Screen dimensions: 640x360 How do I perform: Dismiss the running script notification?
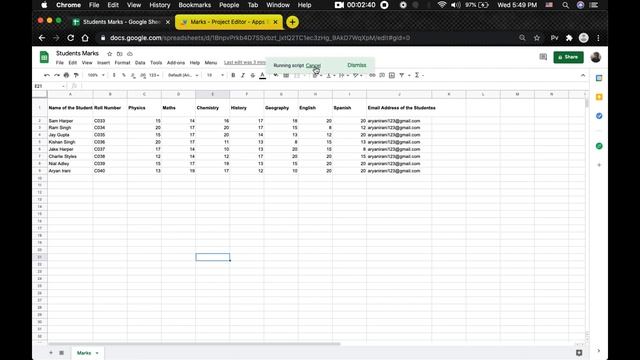point(357,65)
